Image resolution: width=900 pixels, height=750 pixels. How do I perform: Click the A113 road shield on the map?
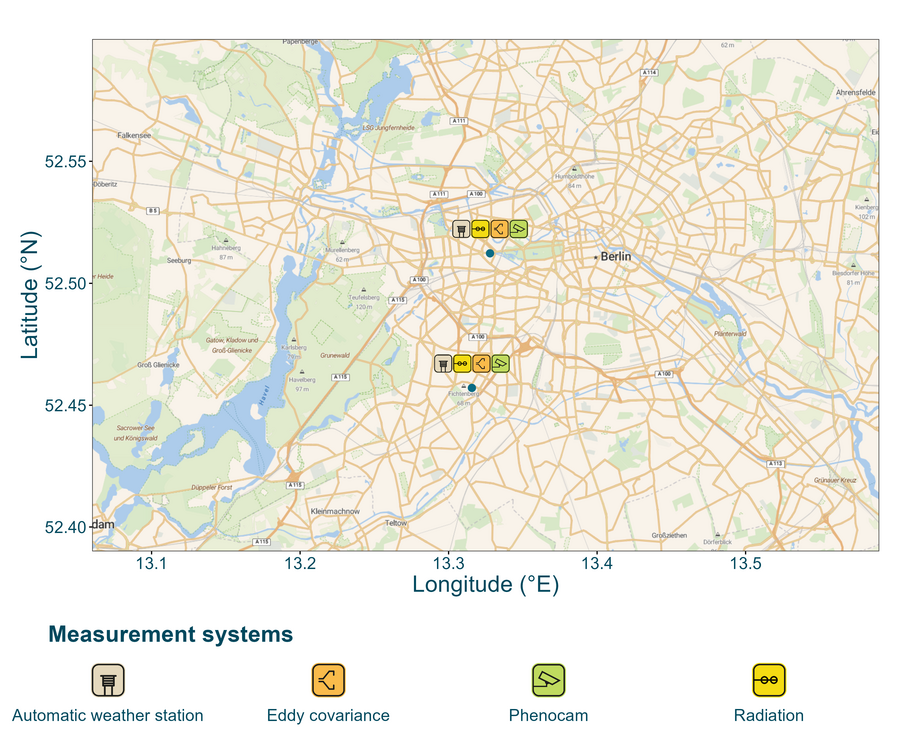click(x=775, y=463)
